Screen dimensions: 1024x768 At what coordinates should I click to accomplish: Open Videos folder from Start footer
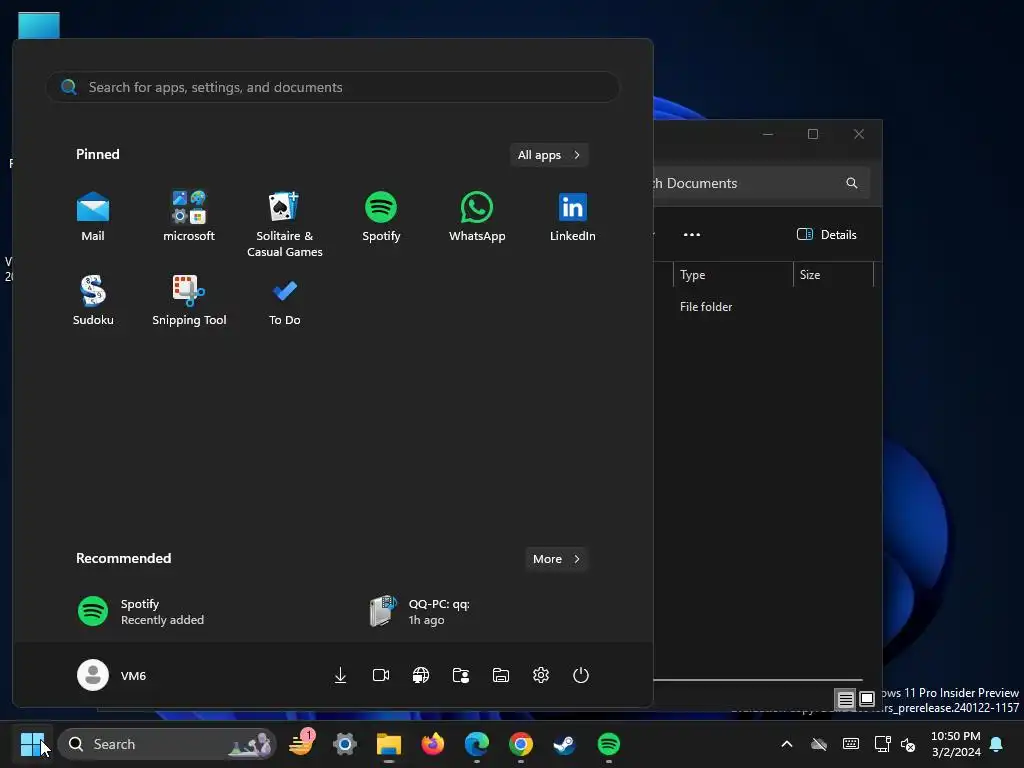[381, 675]
